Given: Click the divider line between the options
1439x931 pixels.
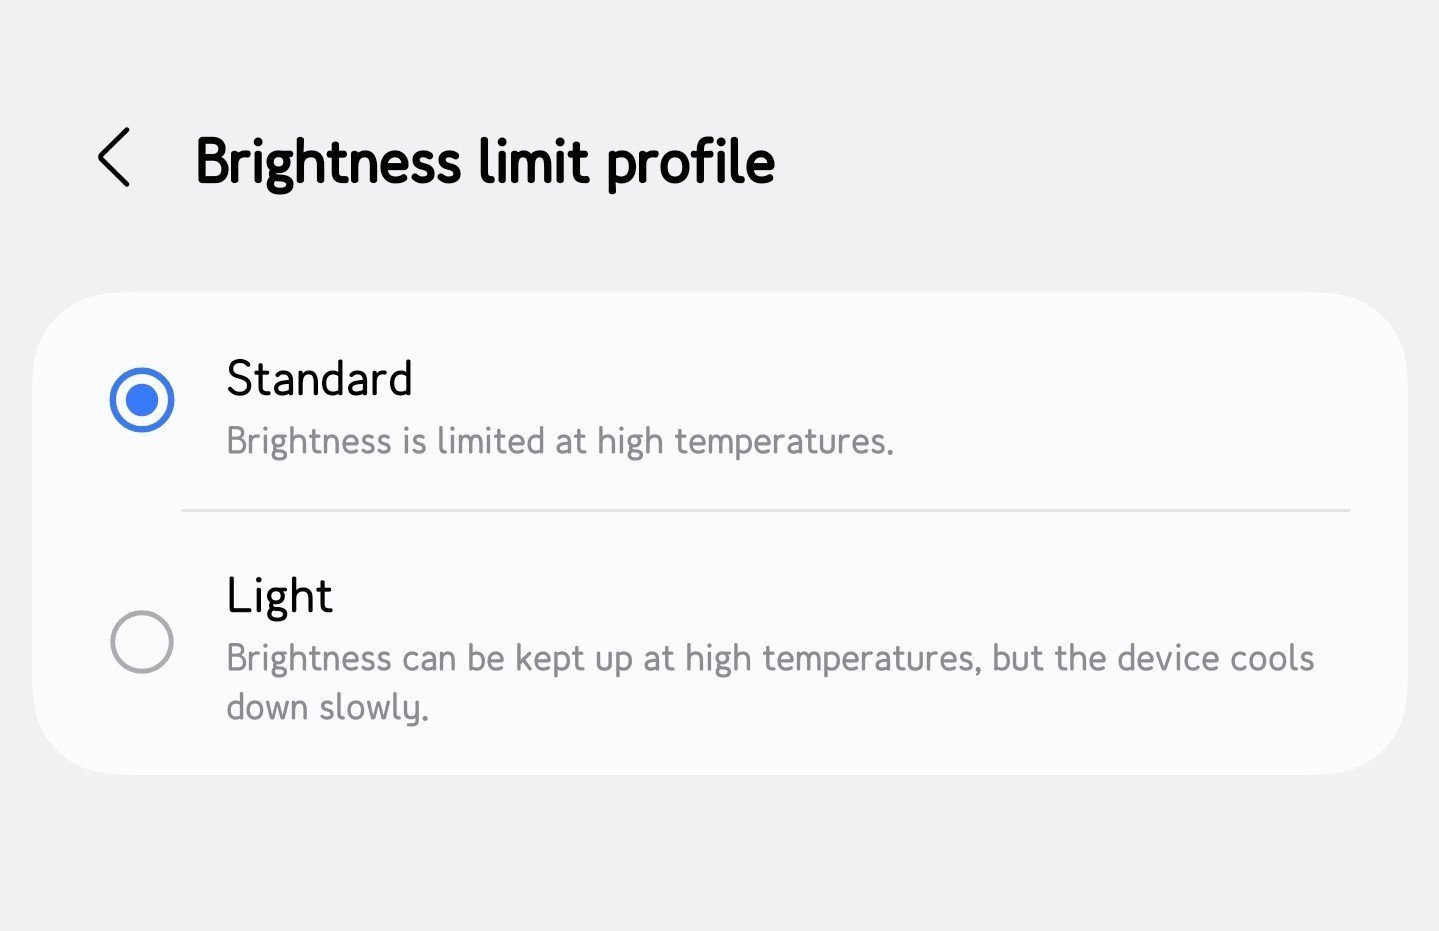Looking at the screenshot, I should 765,510.
